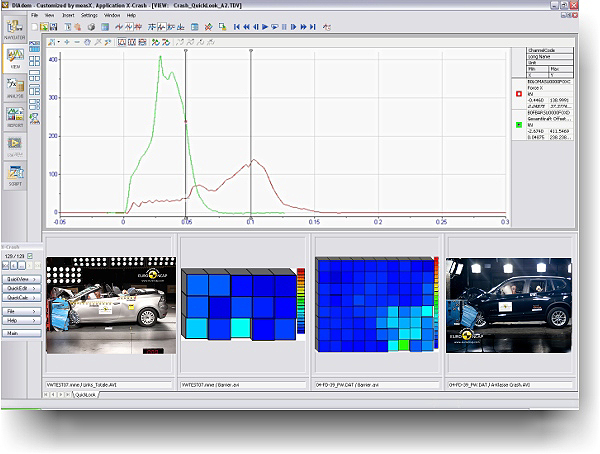Open the Window menu
The image size is (600, 454).
click(x=112, y=15)
